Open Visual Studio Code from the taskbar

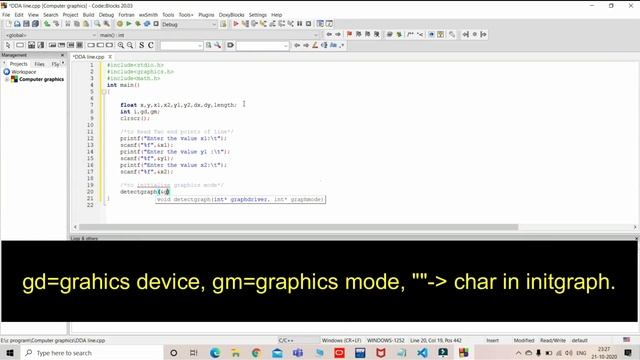tap(422, 353)
